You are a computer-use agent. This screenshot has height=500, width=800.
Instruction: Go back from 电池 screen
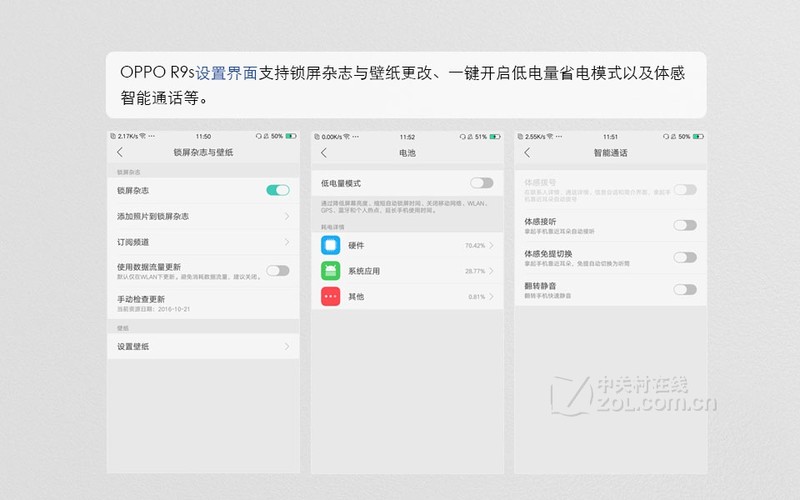[323, 153]
